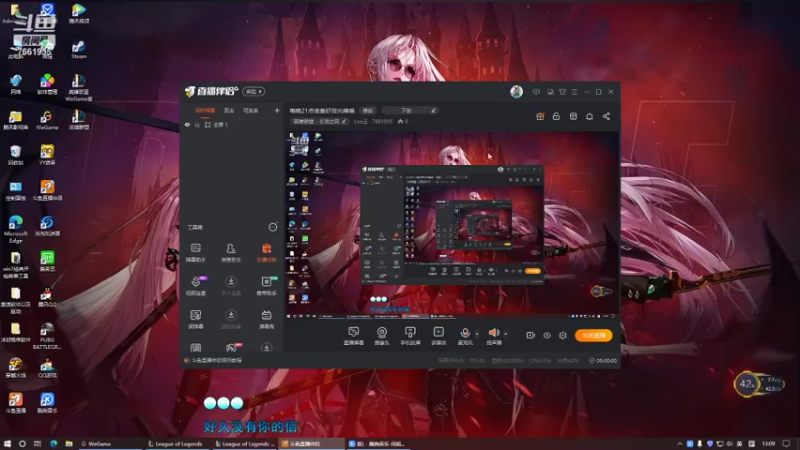Open the tool with the green badge
Viewport: 800px width, 450px height.
[266, 286]
